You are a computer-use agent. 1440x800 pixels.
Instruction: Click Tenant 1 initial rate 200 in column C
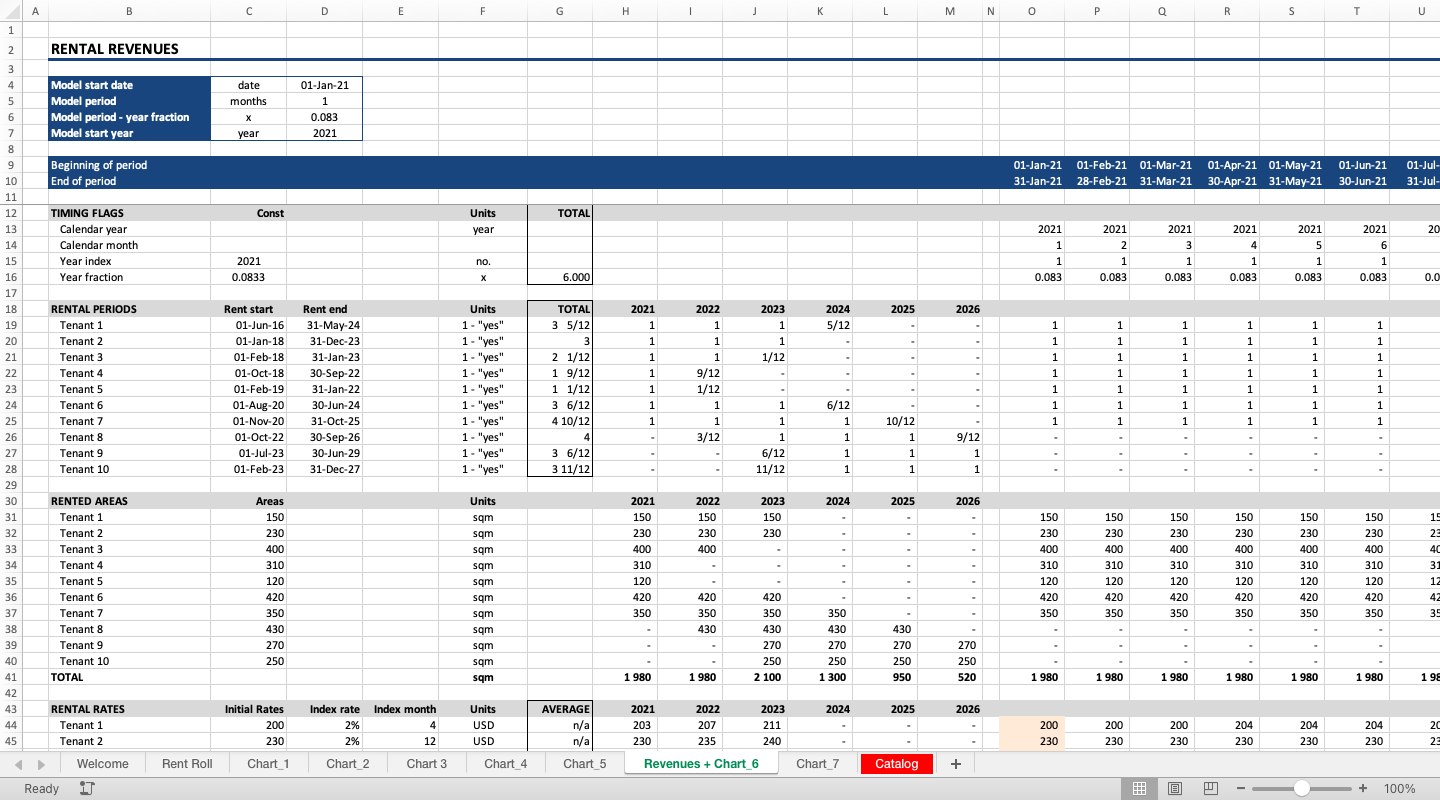point(248,725)
